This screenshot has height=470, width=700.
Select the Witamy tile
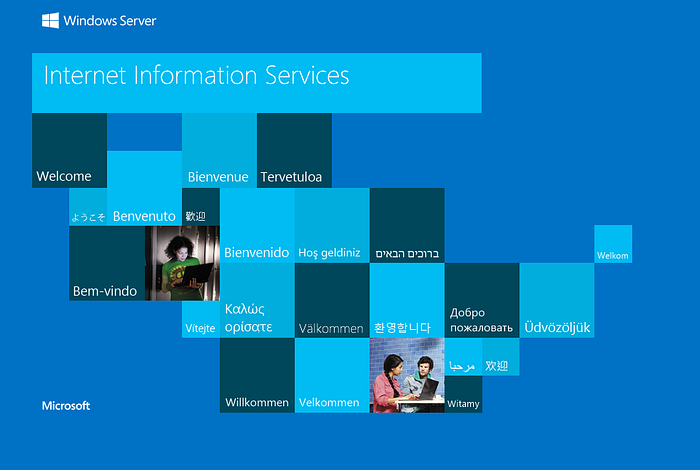463,394
